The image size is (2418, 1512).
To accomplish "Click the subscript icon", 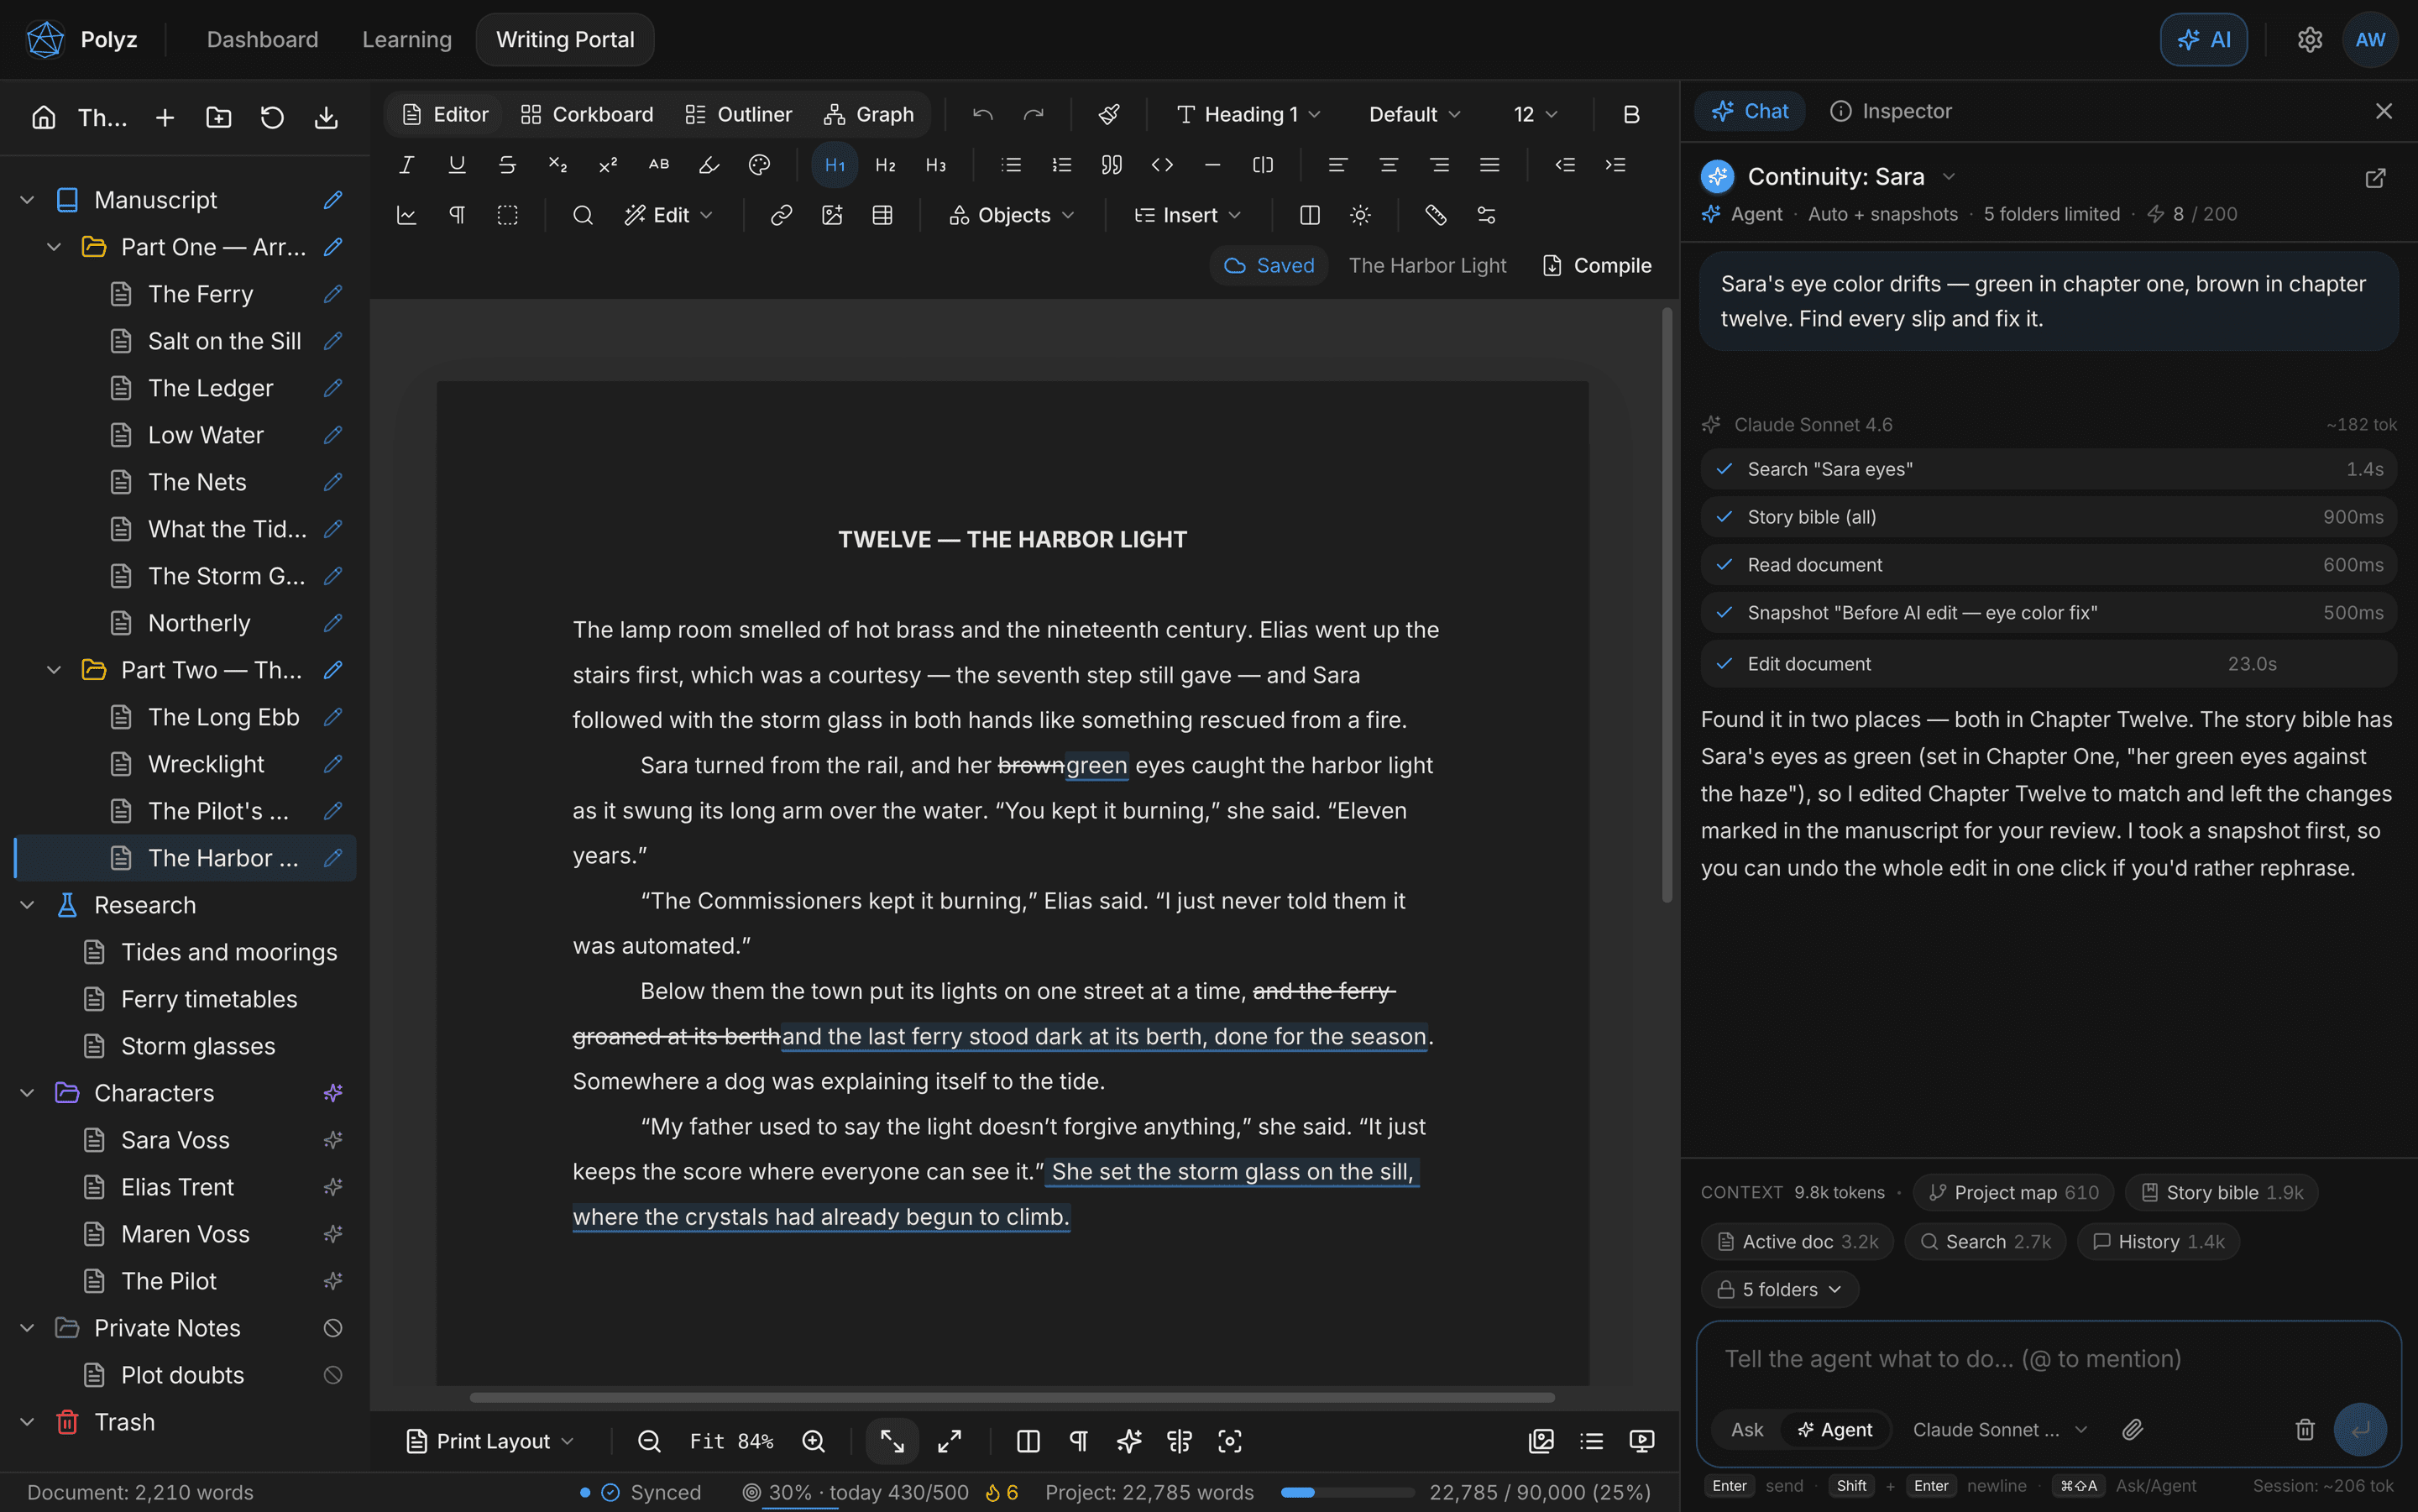I will tap(558, 165).
